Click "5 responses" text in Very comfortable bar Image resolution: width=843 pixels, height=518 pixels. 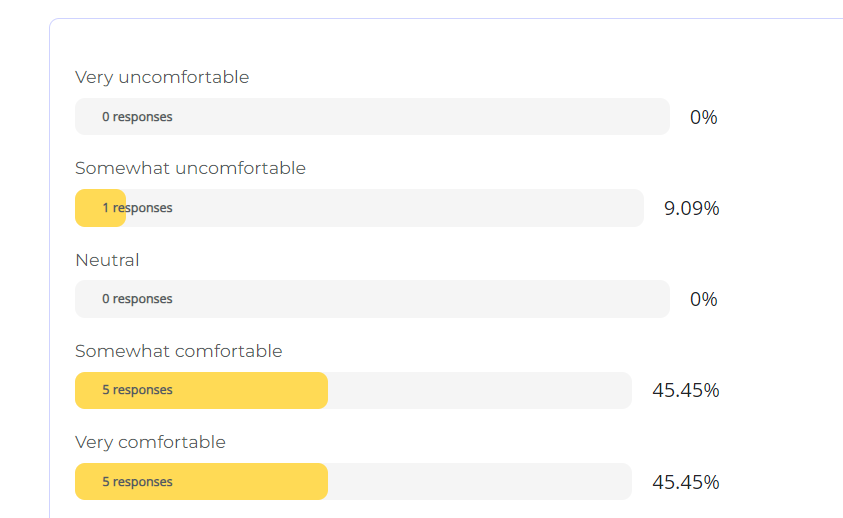(x=137, y=482)
